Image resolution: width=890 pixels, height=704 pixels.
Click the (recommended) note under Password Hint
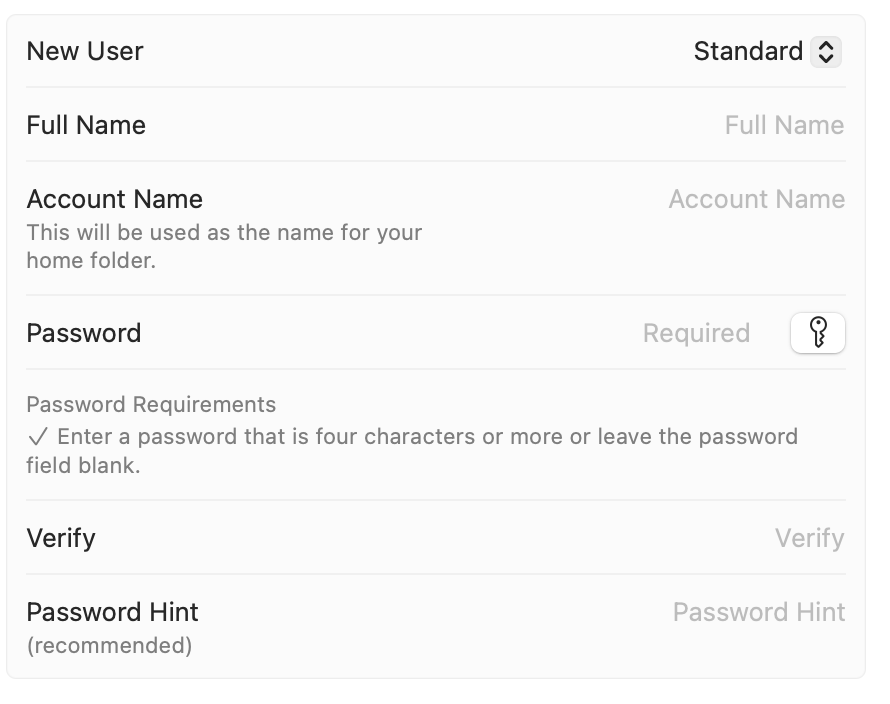109,646
